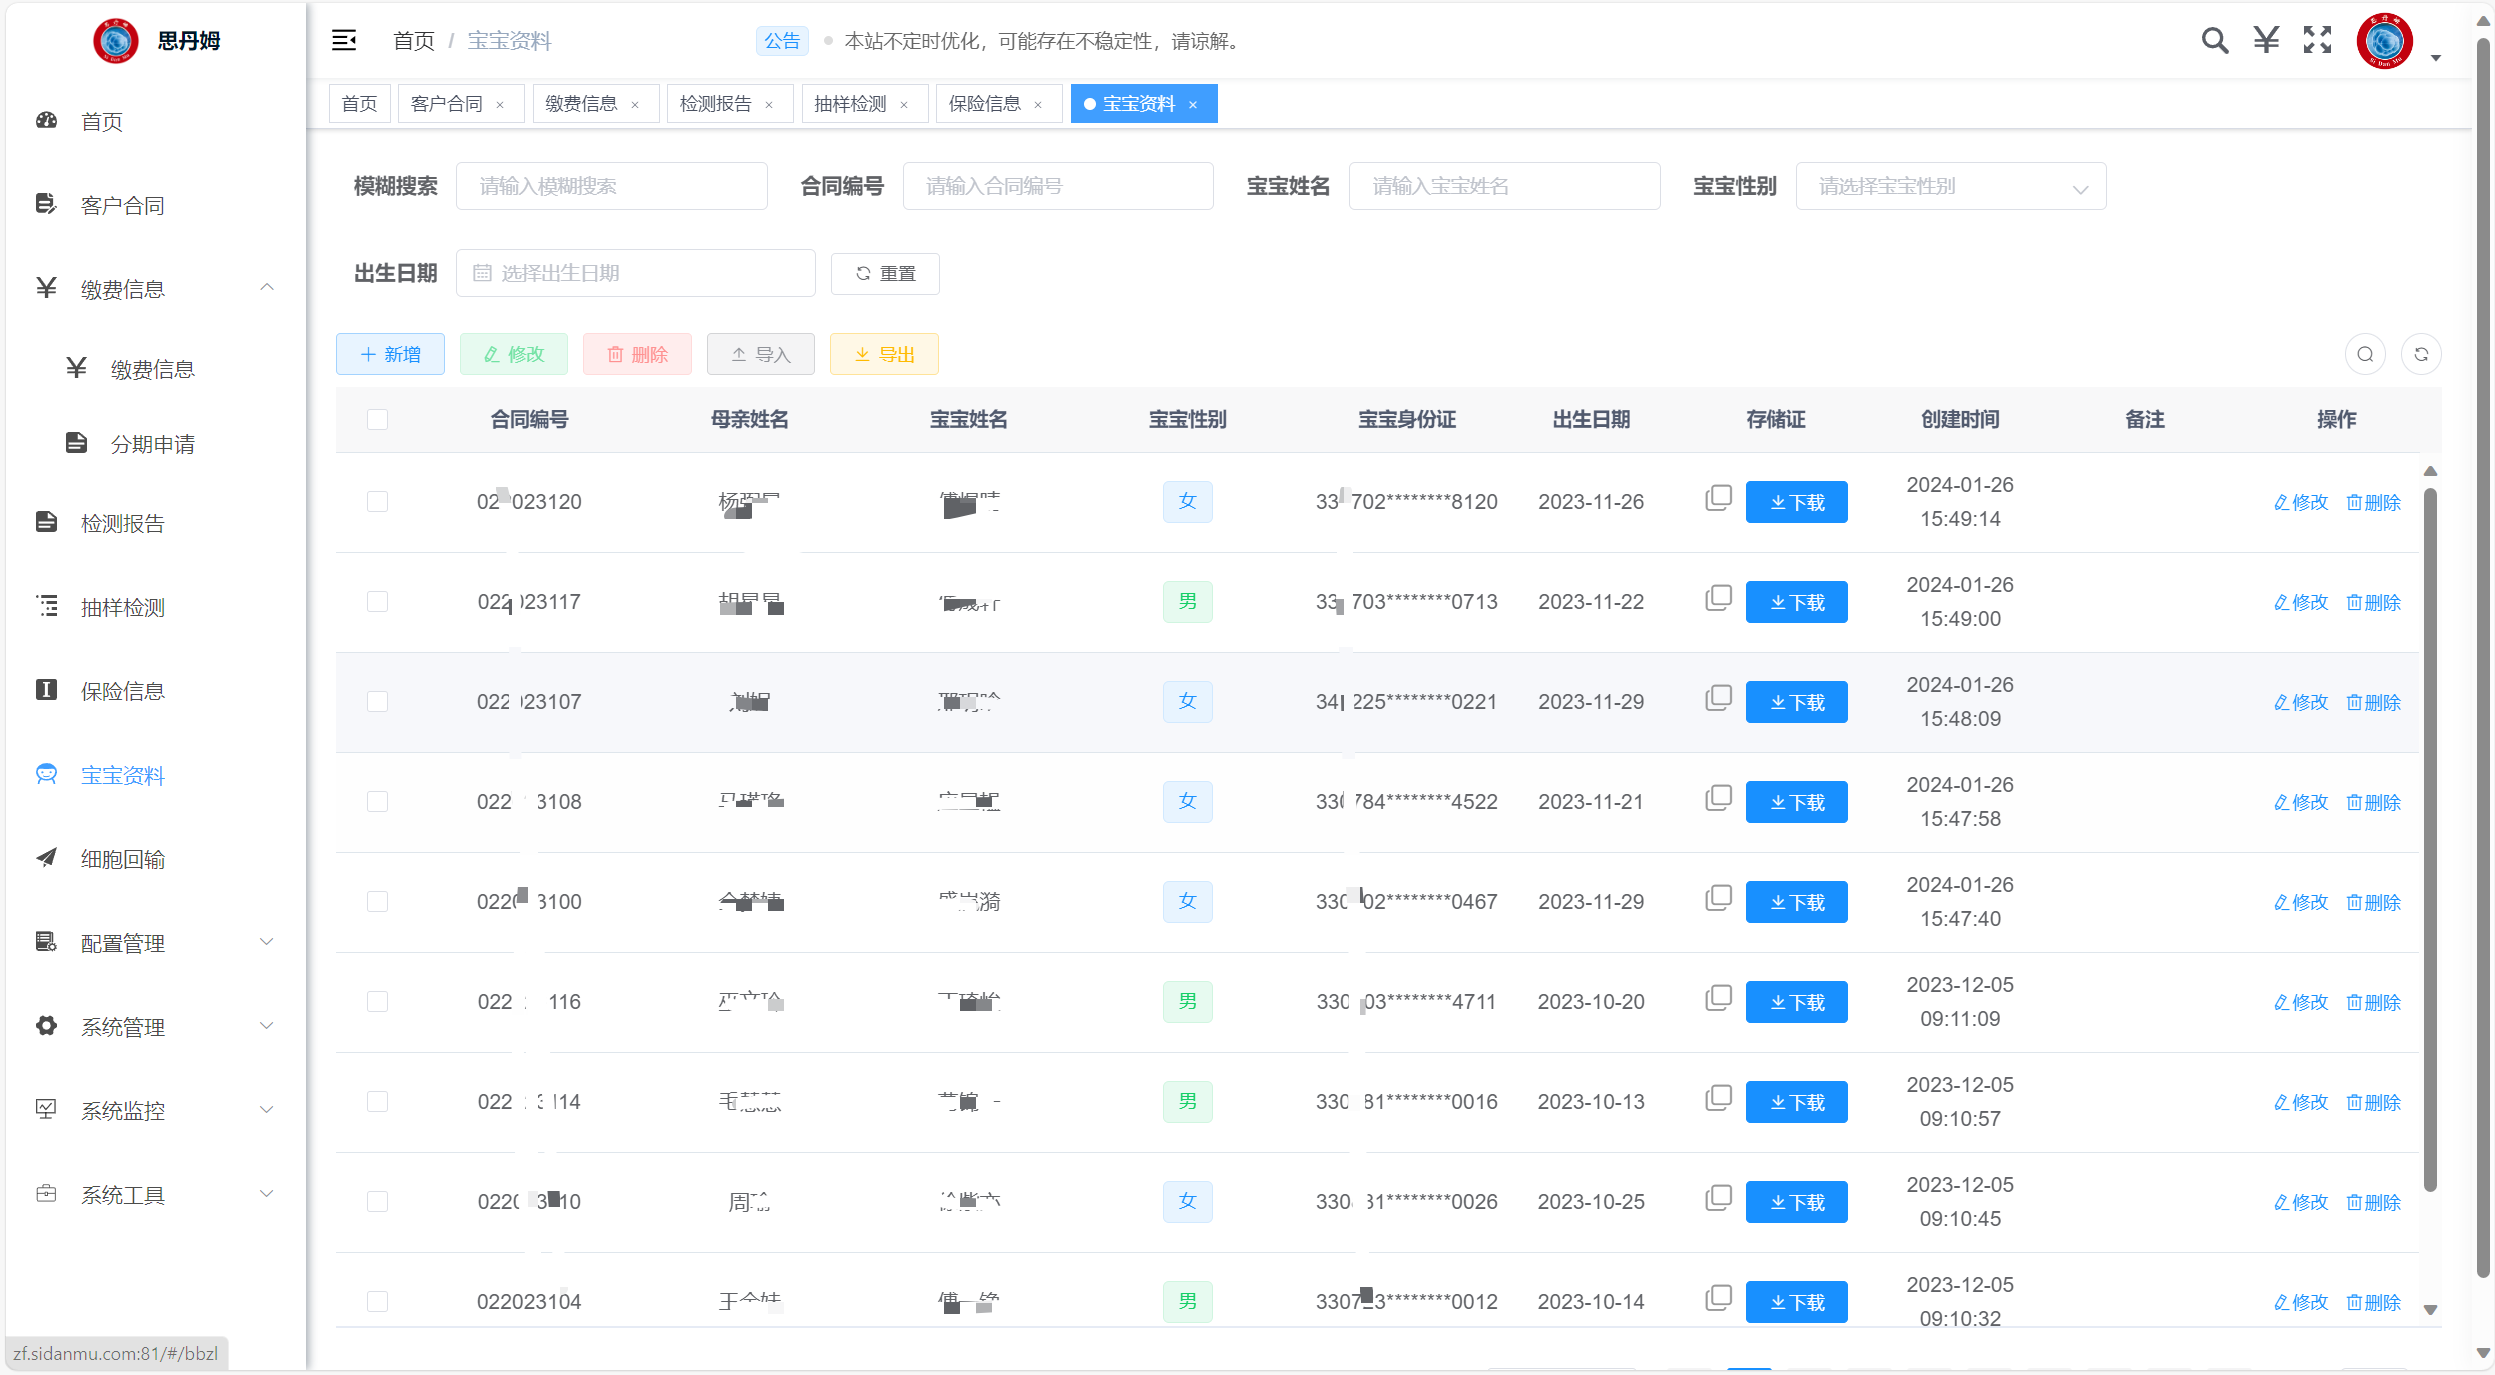Open the header search magnifier icon
Image resolution: width=2495 pixels, height=1375 pixels.
[2215, 40]
